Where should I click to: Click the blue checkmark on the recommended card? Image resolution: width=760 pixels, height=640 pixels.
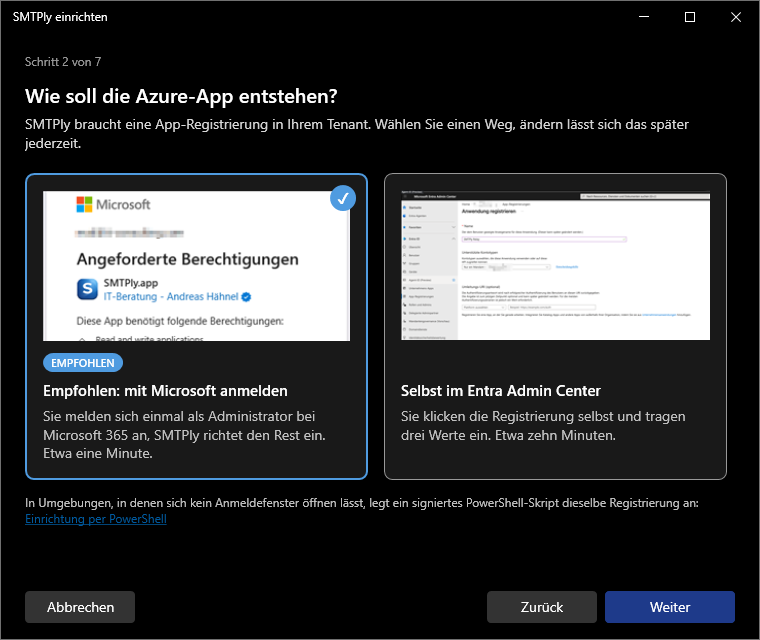tap(343, 198)
